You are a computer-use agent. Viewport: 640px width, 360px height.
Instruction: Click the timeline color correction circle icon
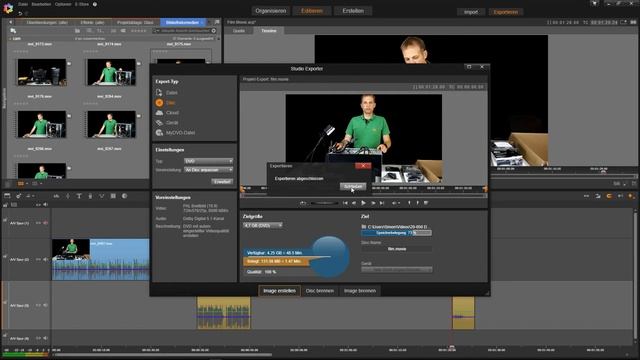pyautogui.click(x=124, y=196)
